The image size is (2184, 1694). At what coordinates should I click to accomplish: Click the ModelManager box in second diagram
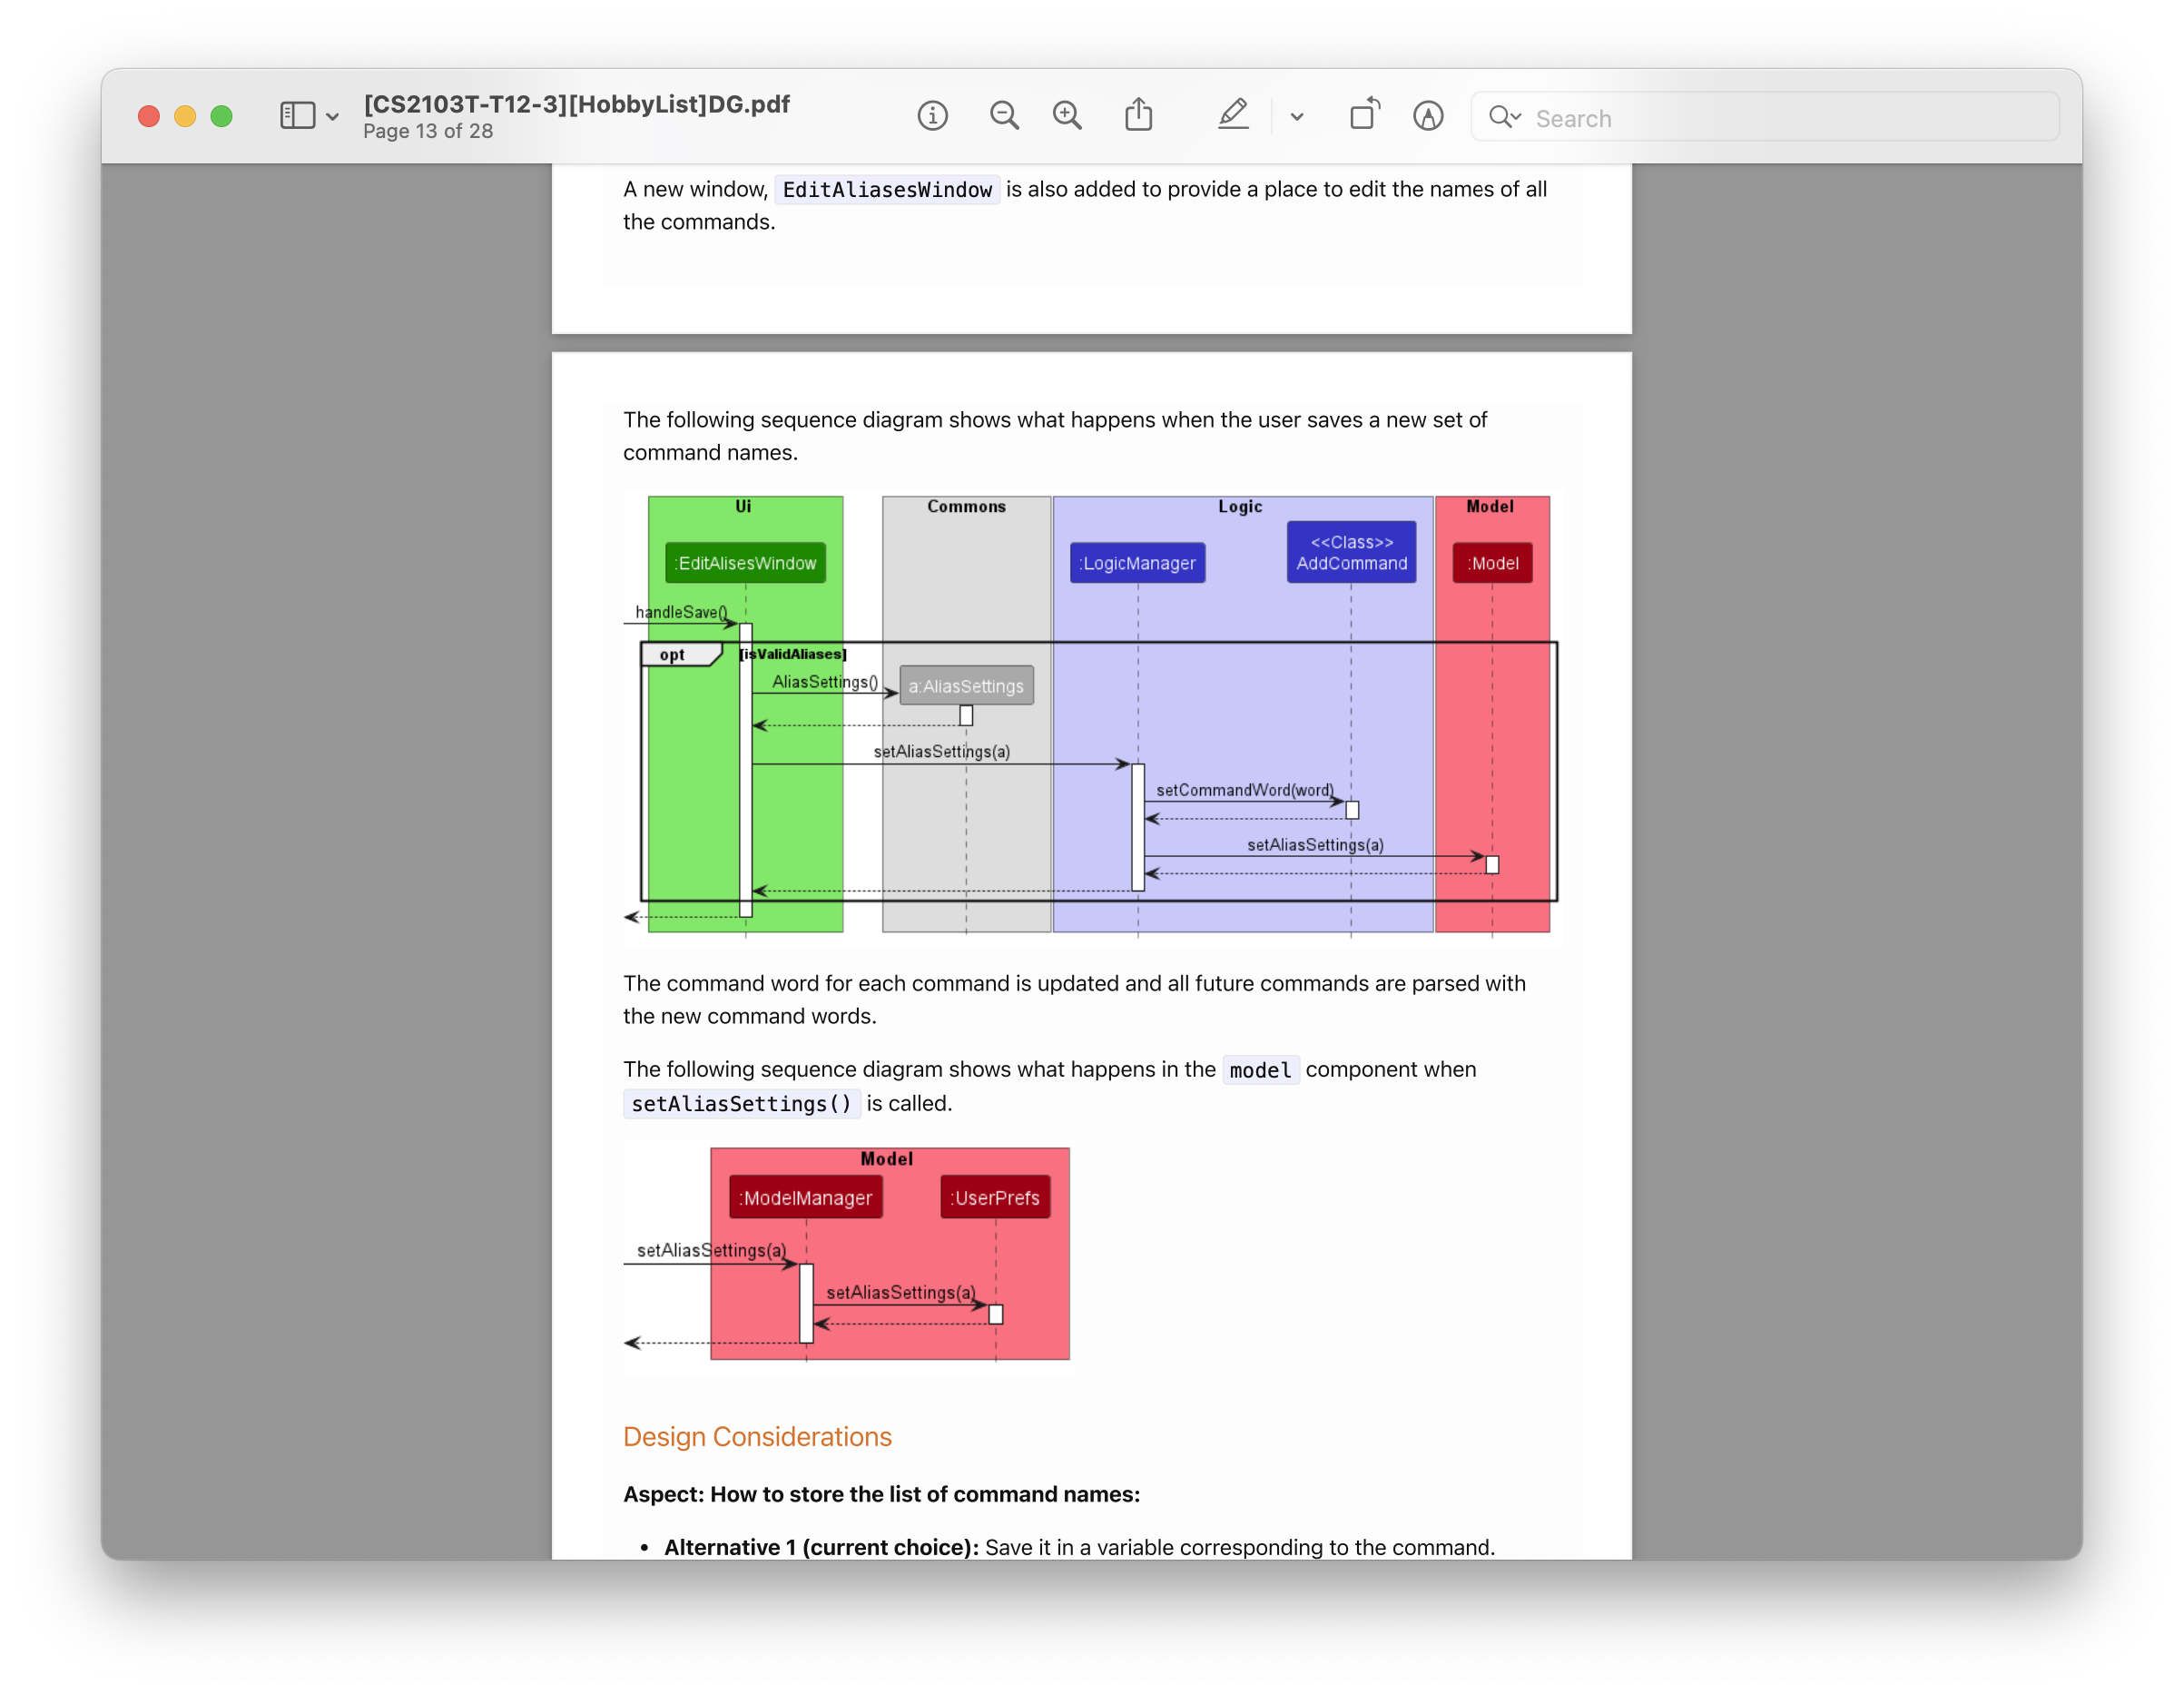805,1197
